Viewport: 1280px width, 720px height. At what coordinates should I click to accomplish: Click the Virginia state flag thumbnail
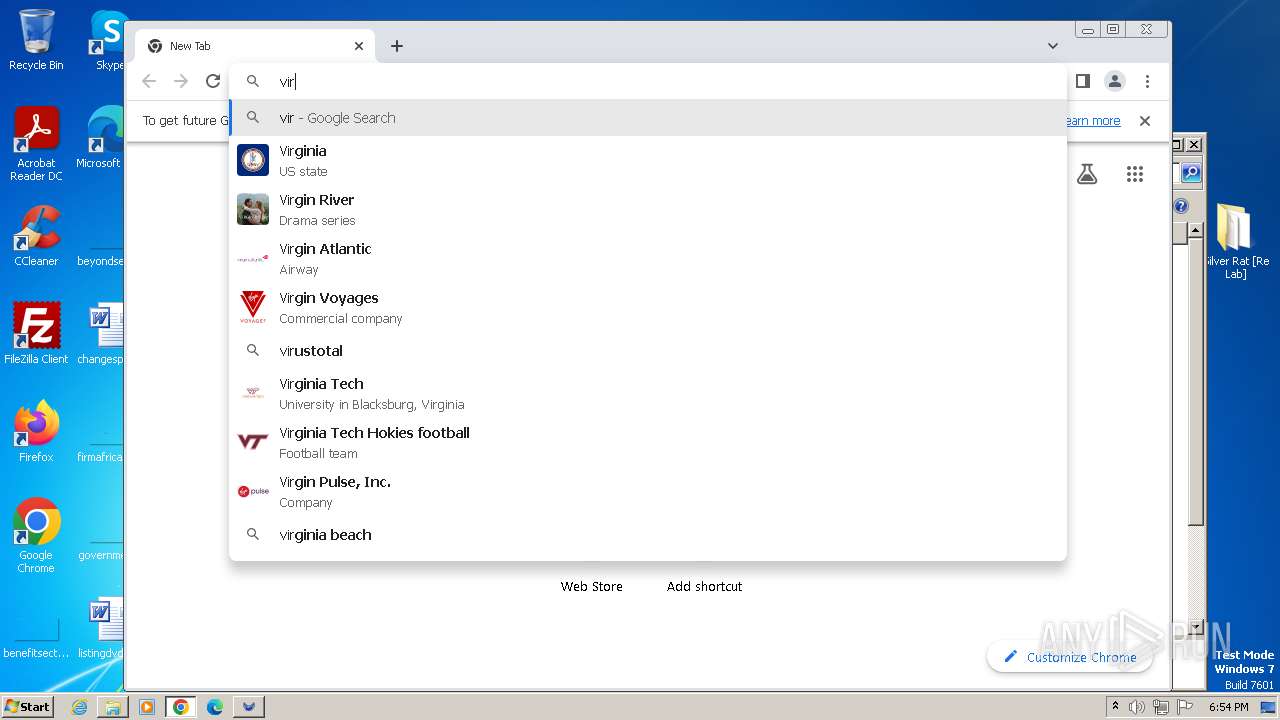coord(253,160)
